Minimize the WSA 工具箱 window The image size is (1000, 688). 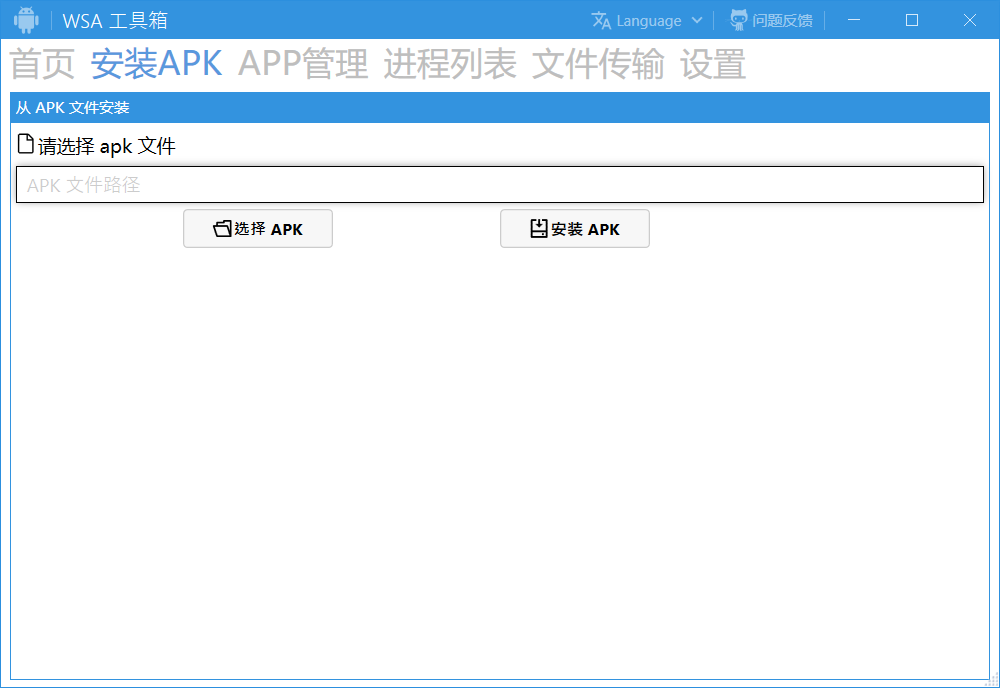(853, 20)
